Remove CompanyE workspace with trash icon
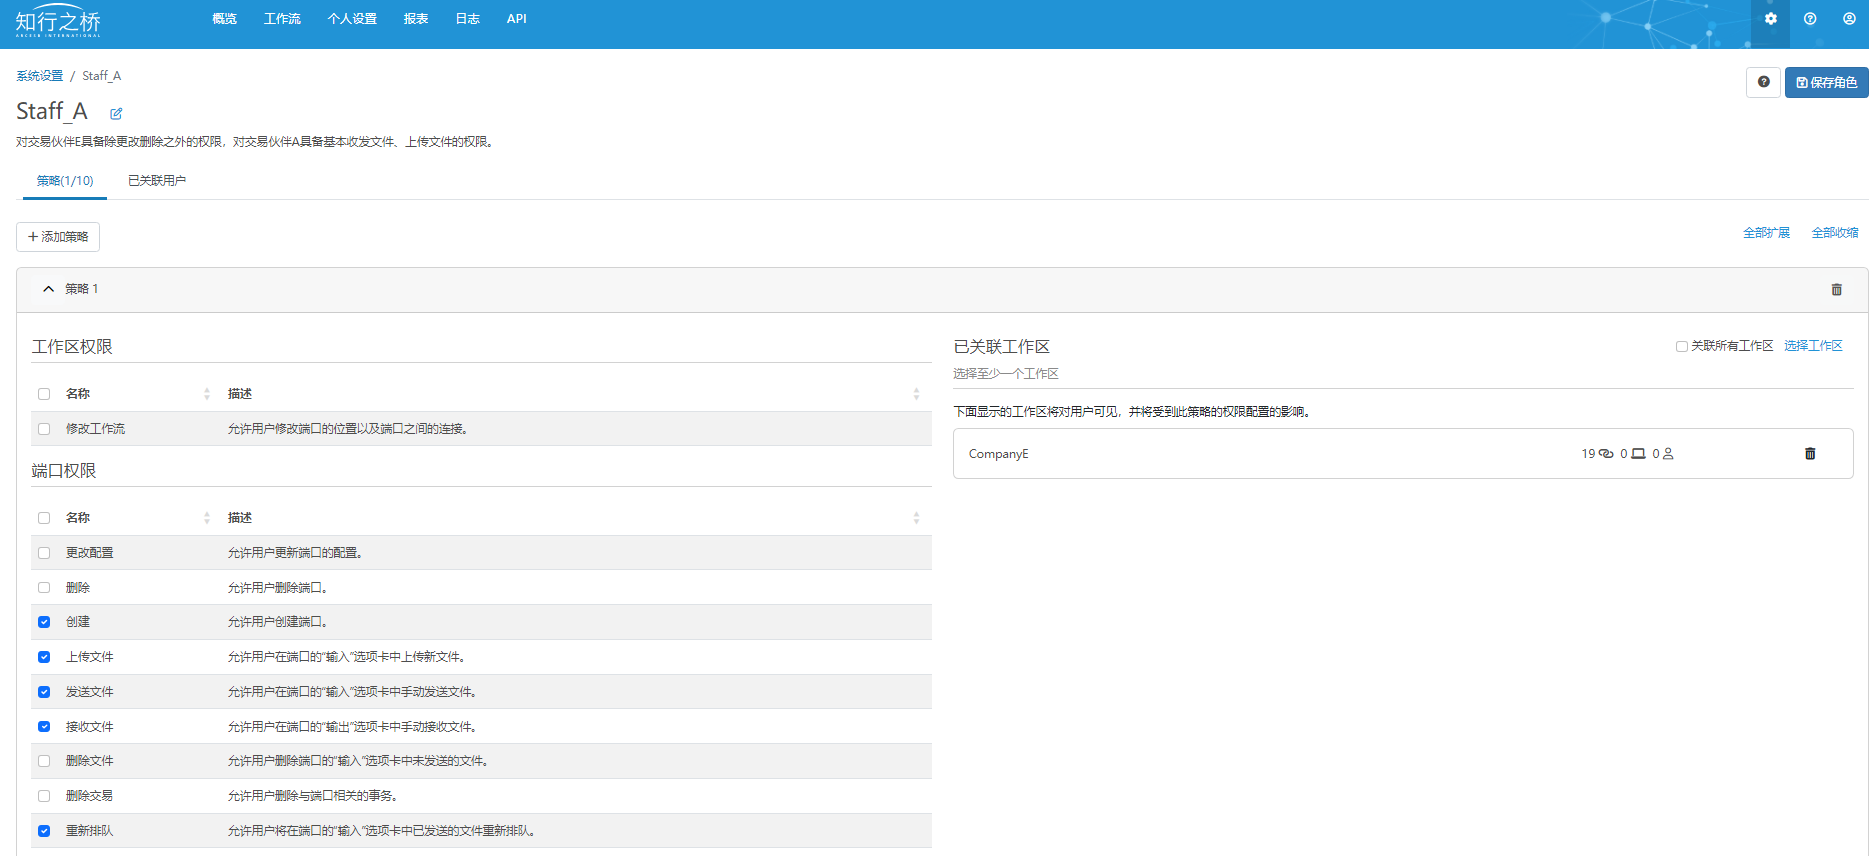This screenshot has height=856, width=1869. [x=1809, y=454]
